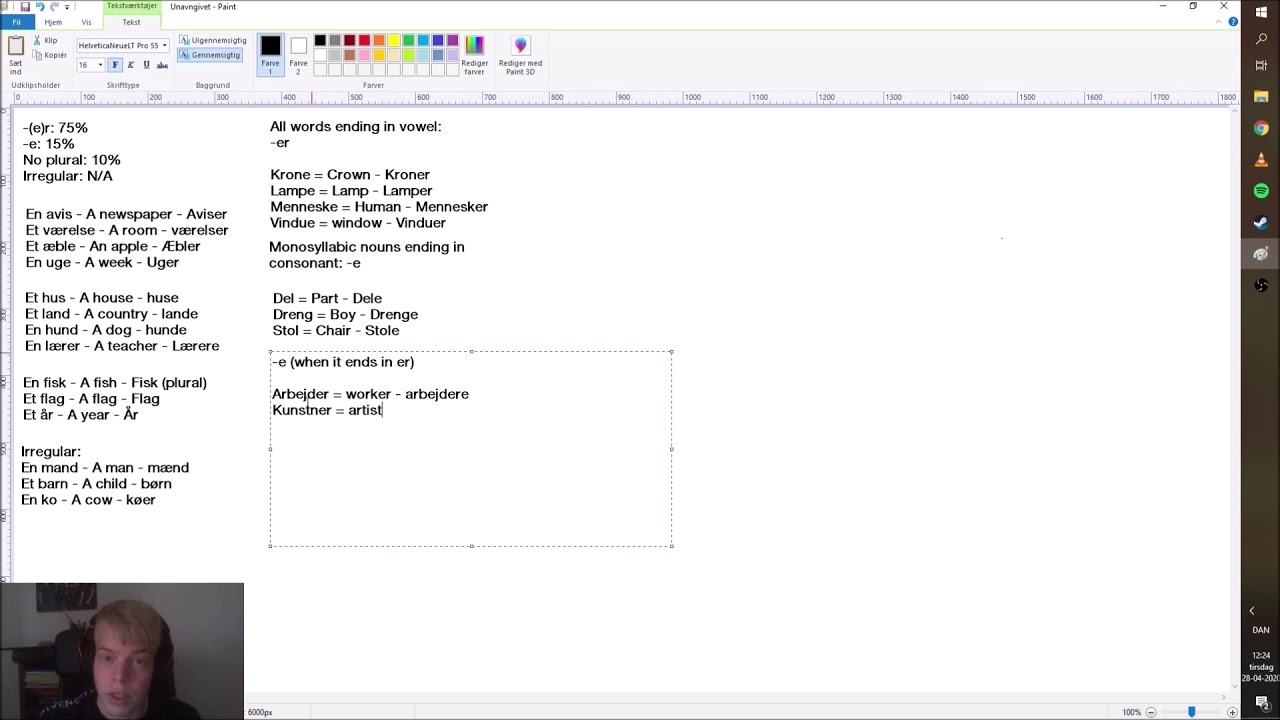The height and width of the screenshot is (720, 1280).
Task: Click the webcam video overlay
Action: pyautogui.click(x=122, y=651)
